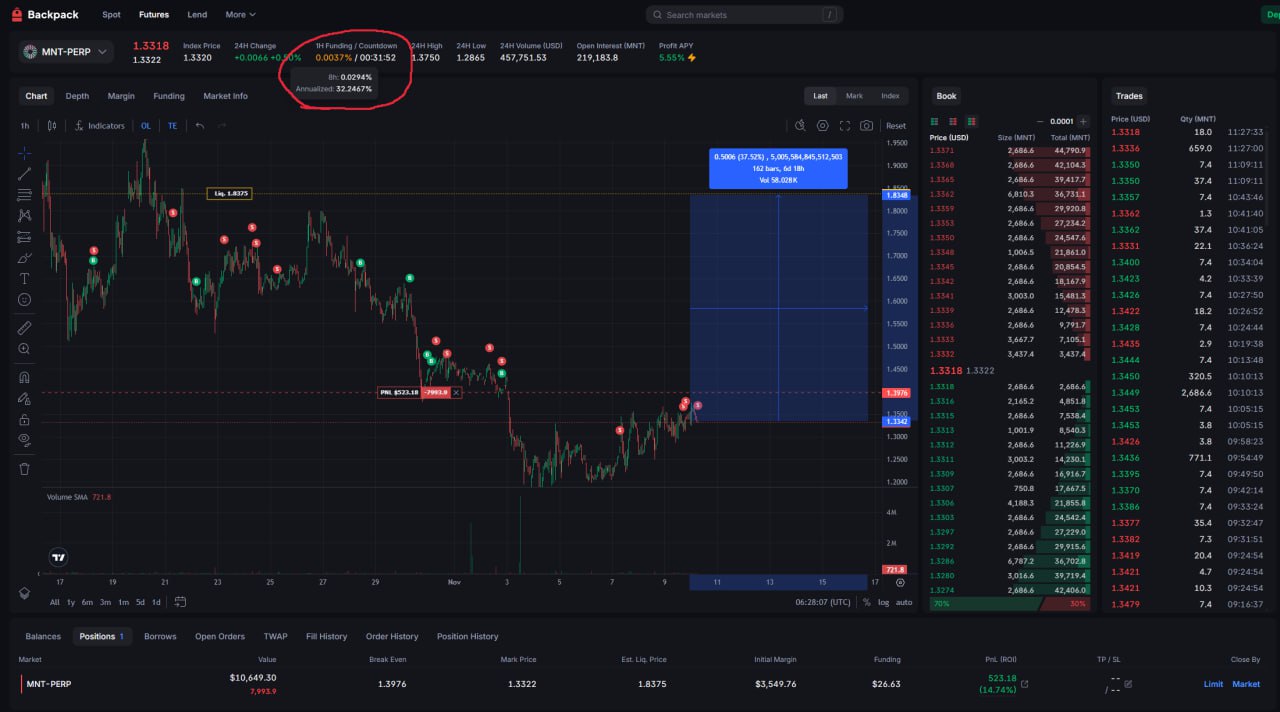Select the text annotation tool

[x=24, y=279]
